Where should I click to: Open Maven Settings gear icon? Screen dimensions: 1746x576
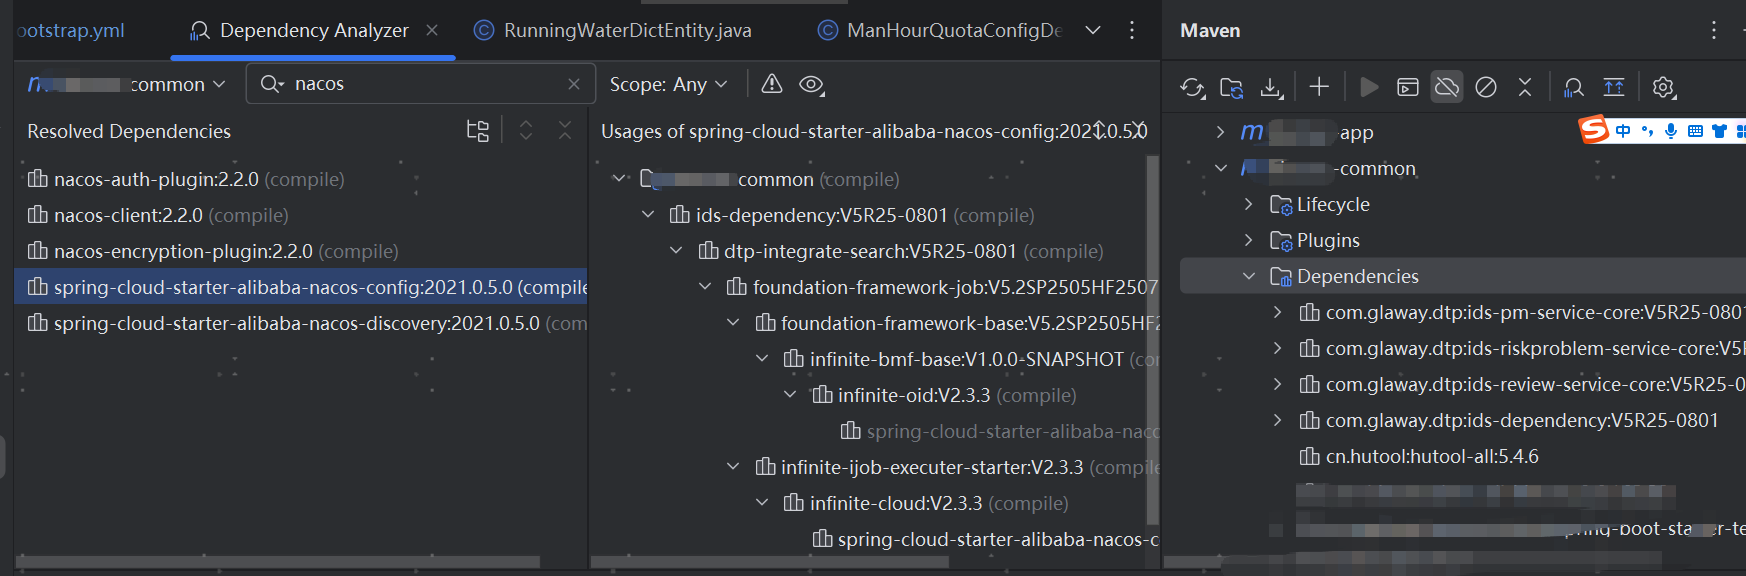[1663, 87]
